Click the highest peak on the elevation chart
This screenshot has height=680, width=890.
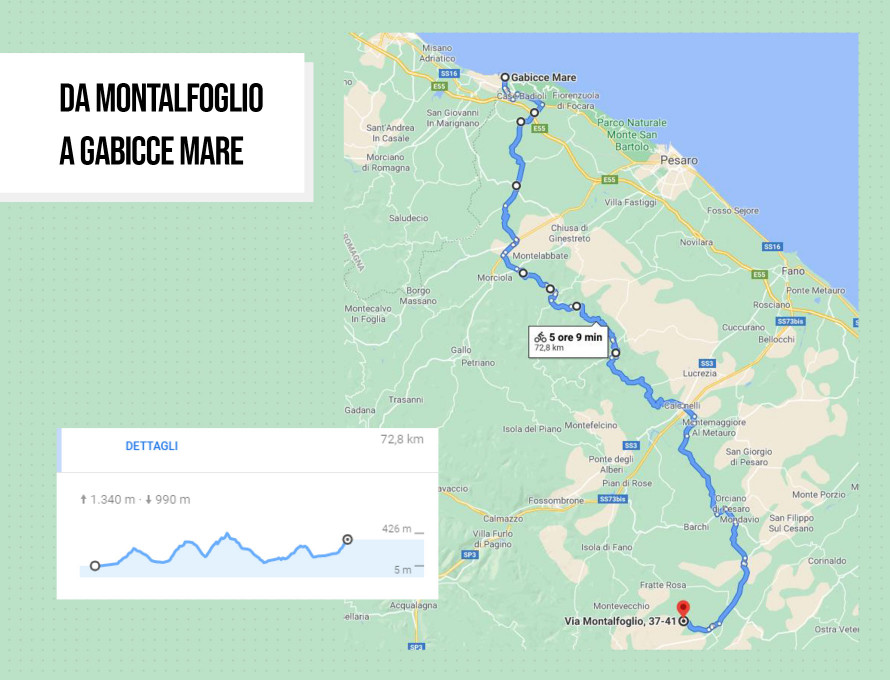click(228, 534)
